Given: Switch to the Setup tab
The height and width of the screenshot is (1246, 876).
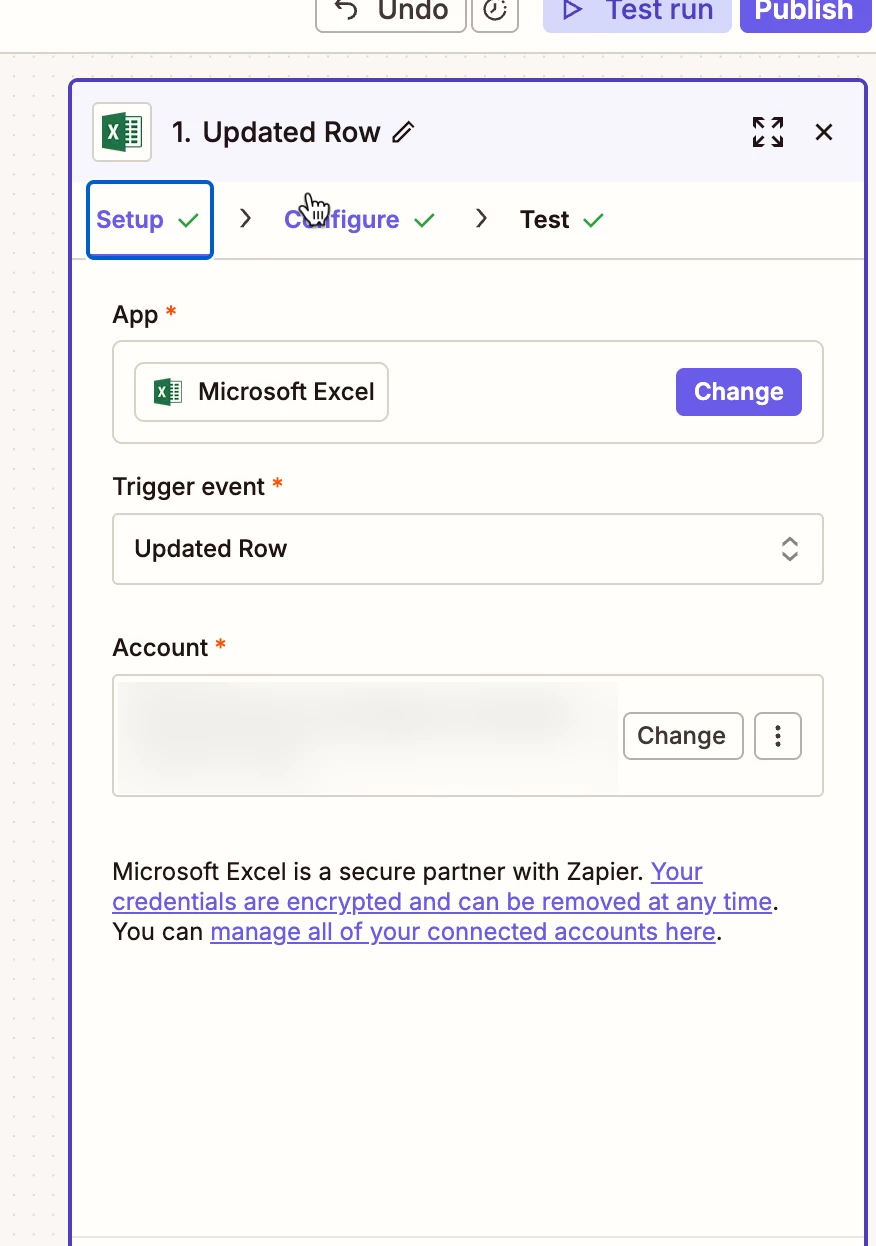Looking at the screenshot, I should tap(150, 220).
